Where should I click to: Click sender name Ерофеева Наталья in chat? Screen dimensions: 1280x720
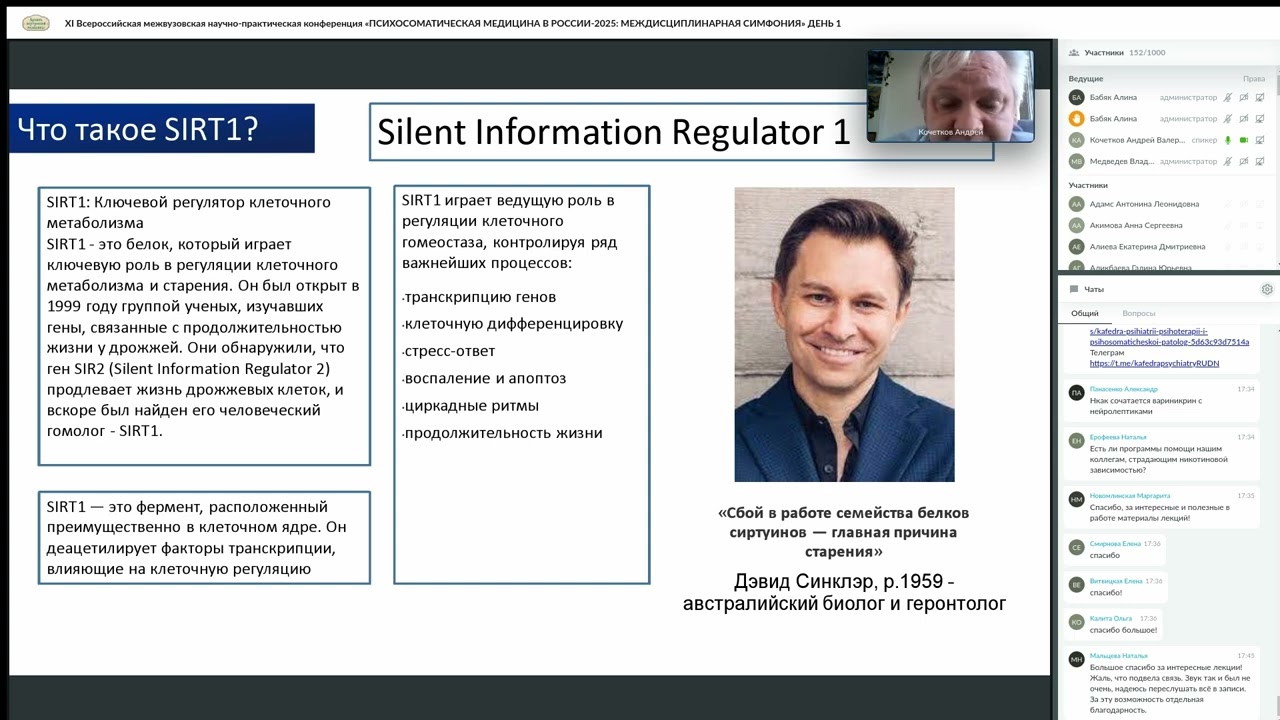coord(1118,437)
